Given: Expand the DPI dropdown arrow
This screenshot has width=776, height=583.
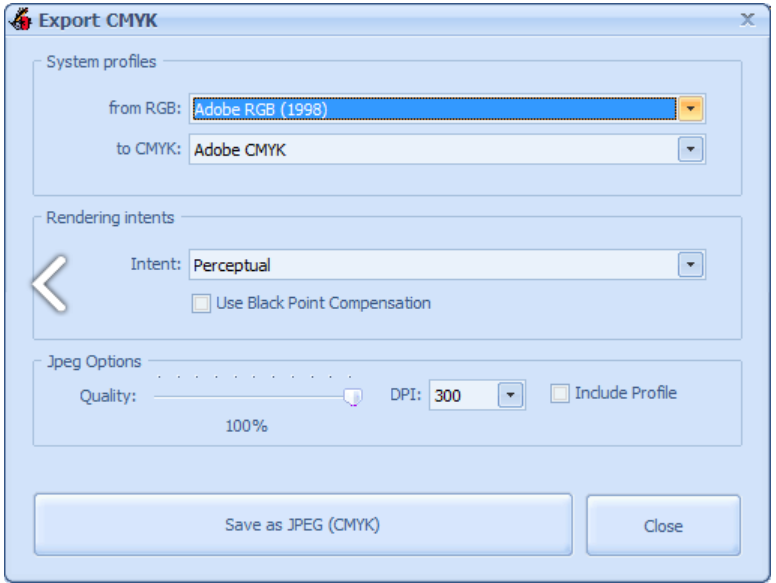Looking at the screenshot, I should tap(511, 395).
